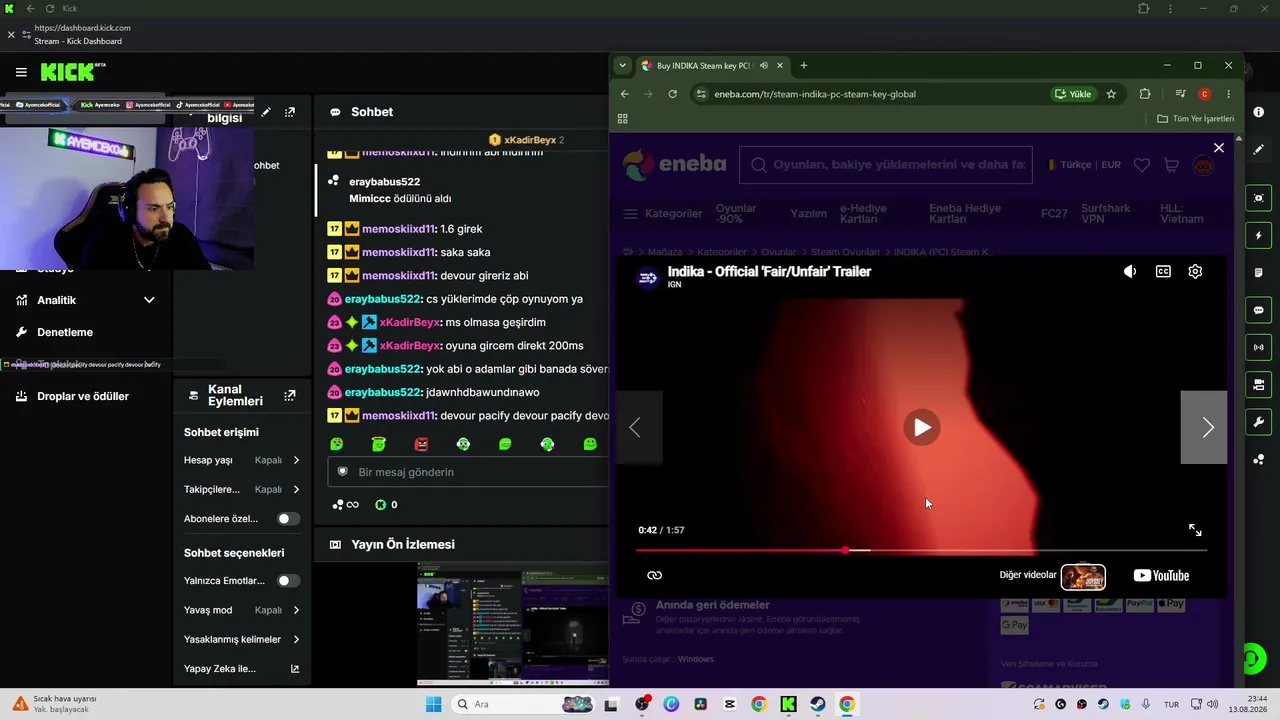This screenshot has height=720, width=1280.
Task: Open Steam from the taskbar
Action: click(x=818, y=704)
